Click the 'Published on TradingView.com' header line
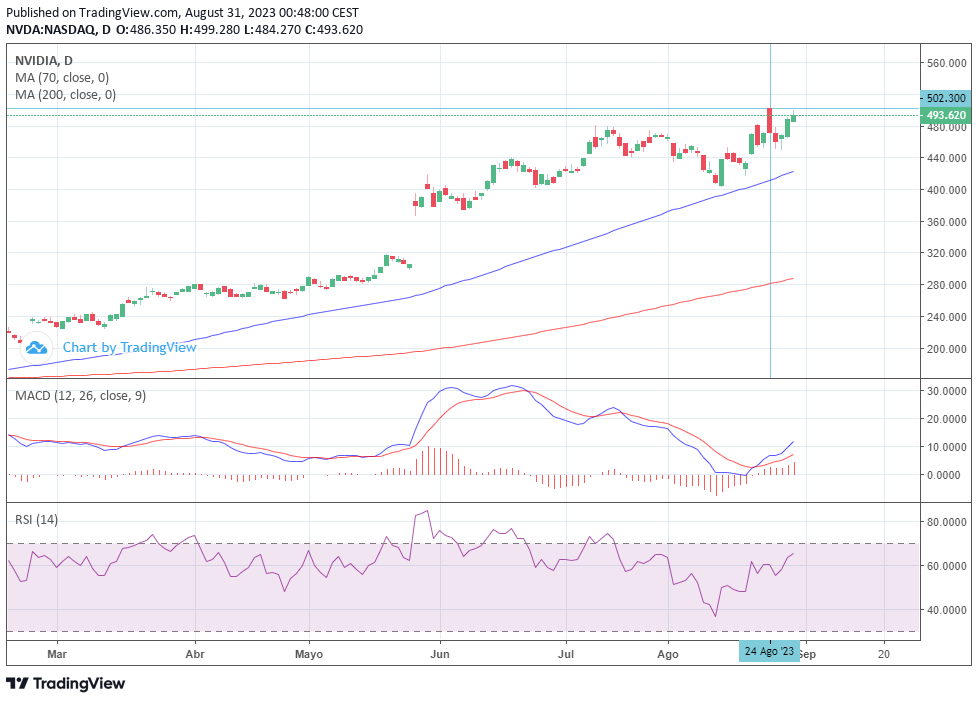978x702 pixels. point(182,12)
